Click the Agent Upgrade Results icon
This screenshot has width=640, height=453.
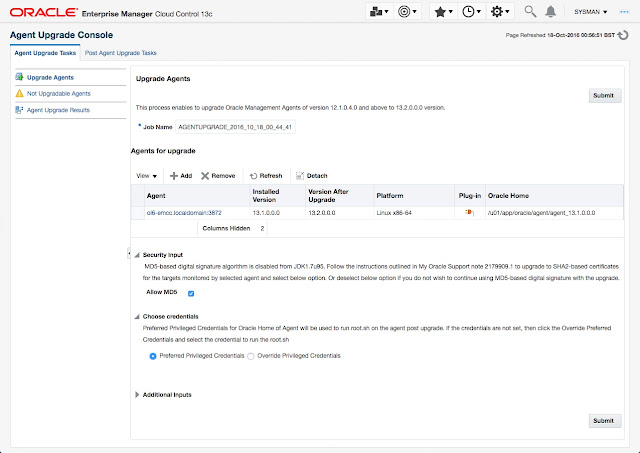pos(19,110)
